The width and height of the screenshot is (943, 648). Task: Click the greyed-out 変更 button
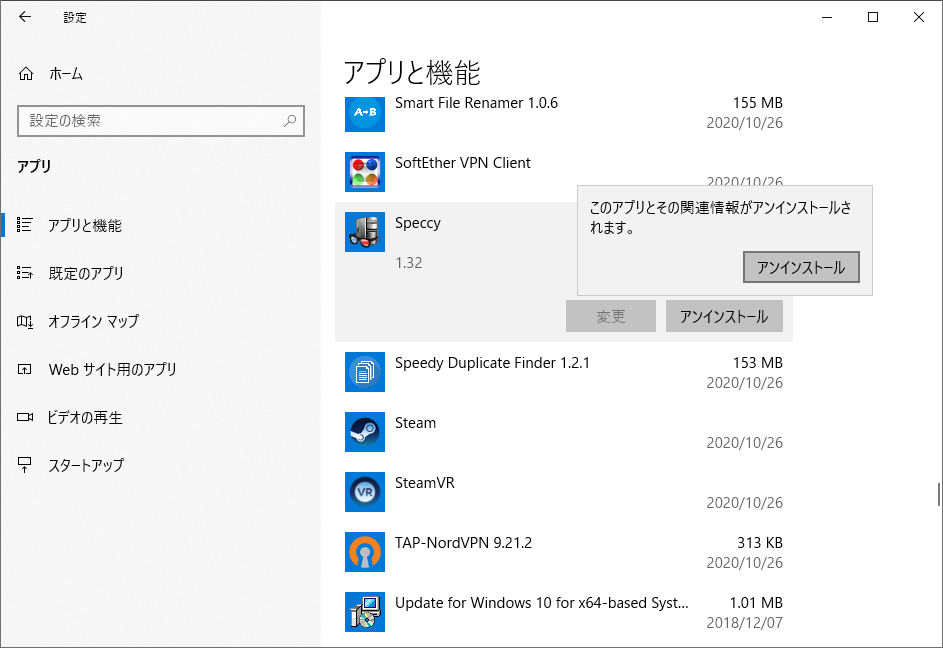[x=610, y=316]
